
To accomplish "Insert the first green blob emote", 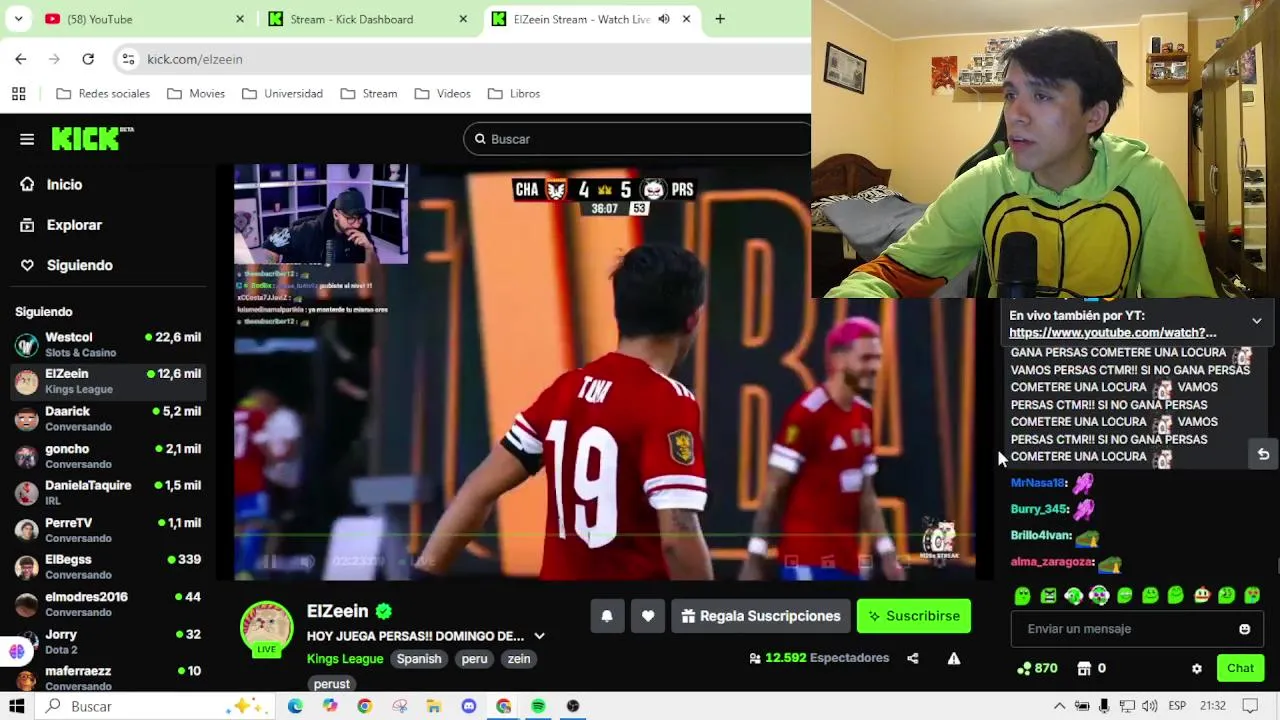I will point(1022,596).
